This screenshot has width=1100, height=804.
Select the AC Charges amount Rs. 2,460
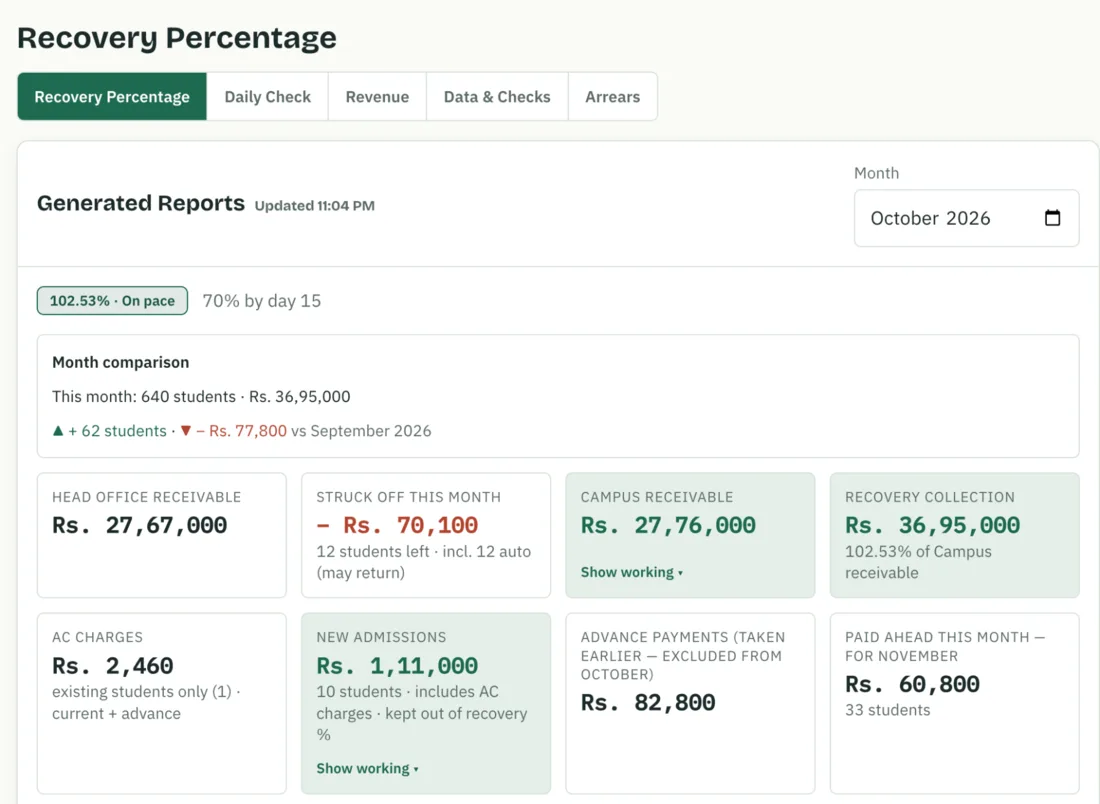[x=112, y=666]
